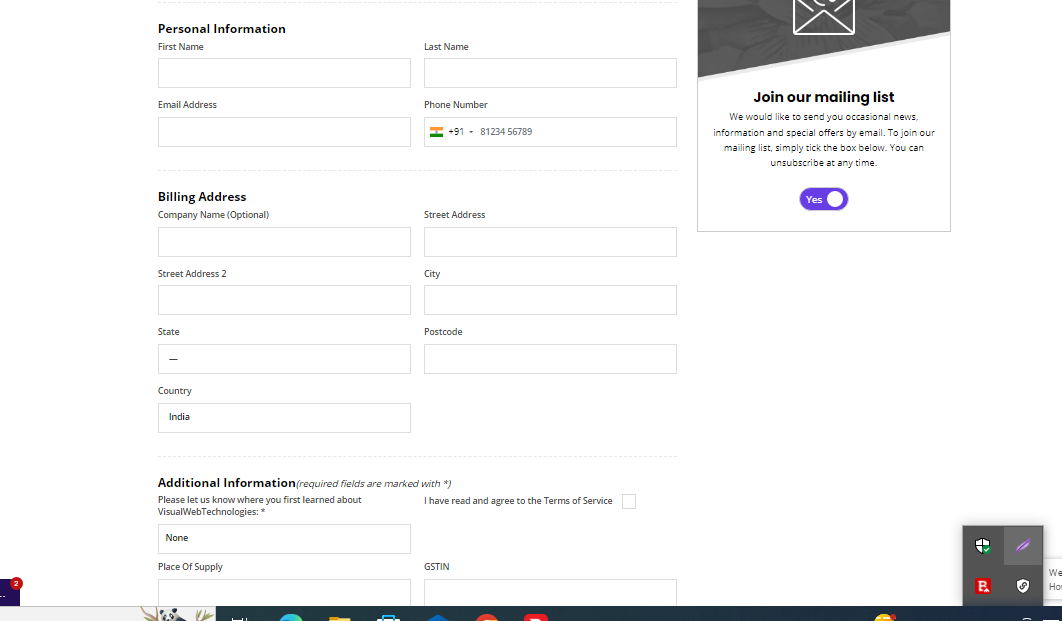1062x621 pixels.
Task: Expand the None dropdown under Additional Information
Action: coord(284,538)
